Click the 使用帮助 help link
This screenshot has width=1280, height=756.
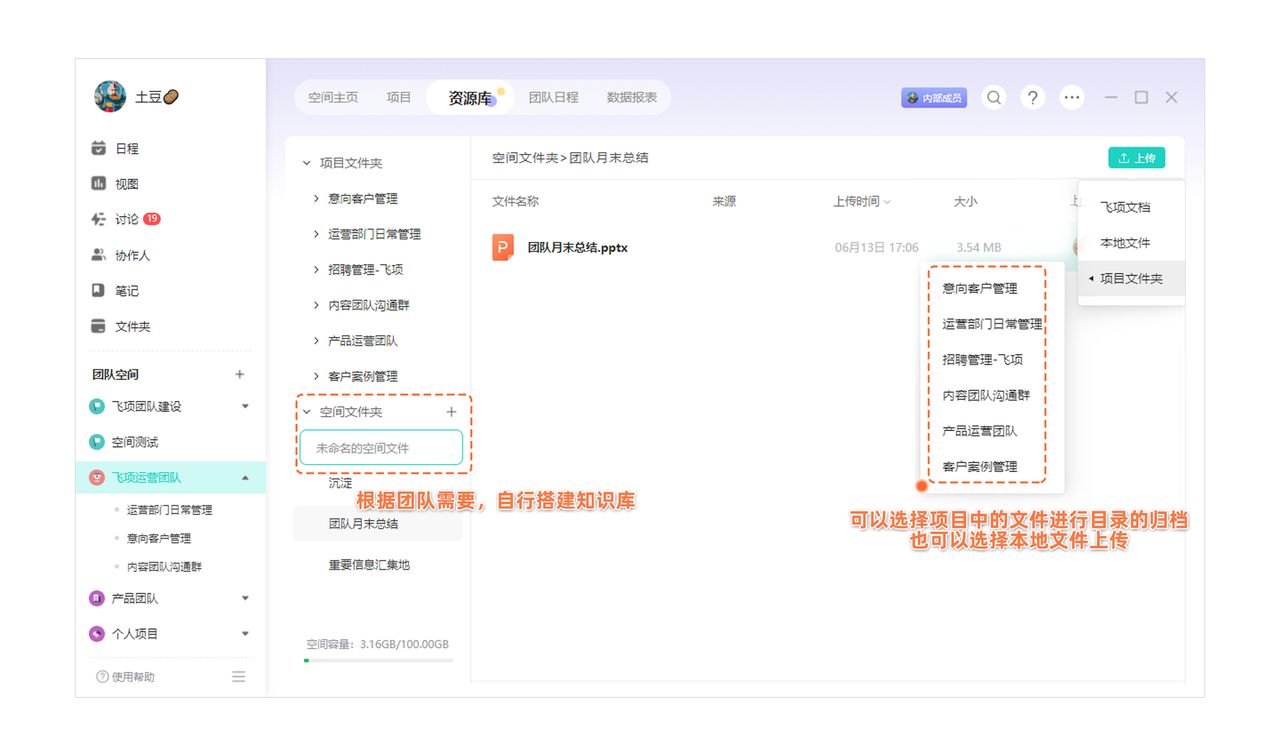tap(125, 677)
